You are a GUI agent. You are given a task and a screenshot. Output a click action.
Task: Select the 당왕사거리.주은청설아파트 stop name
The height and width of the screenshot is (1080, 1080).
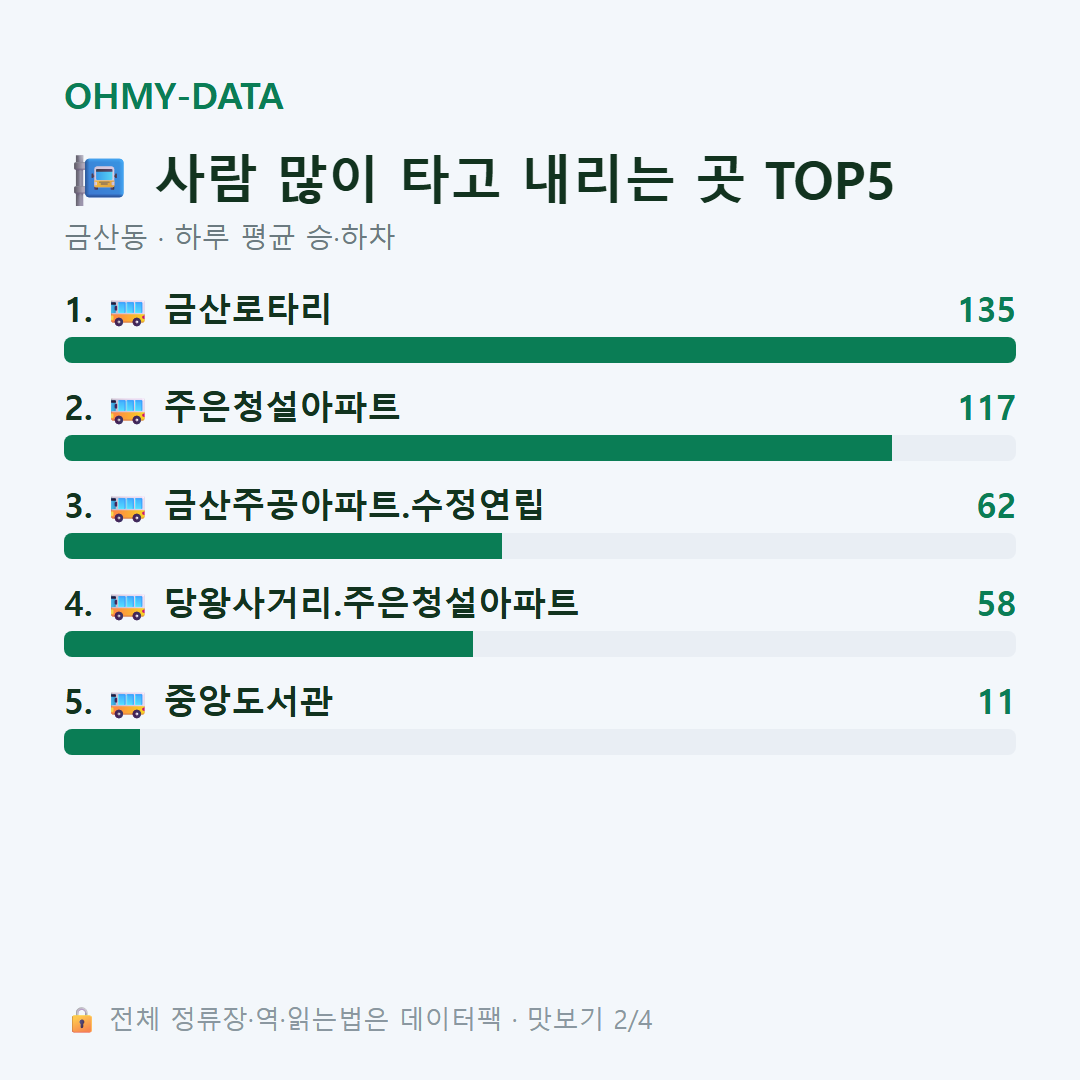(371, 603)
